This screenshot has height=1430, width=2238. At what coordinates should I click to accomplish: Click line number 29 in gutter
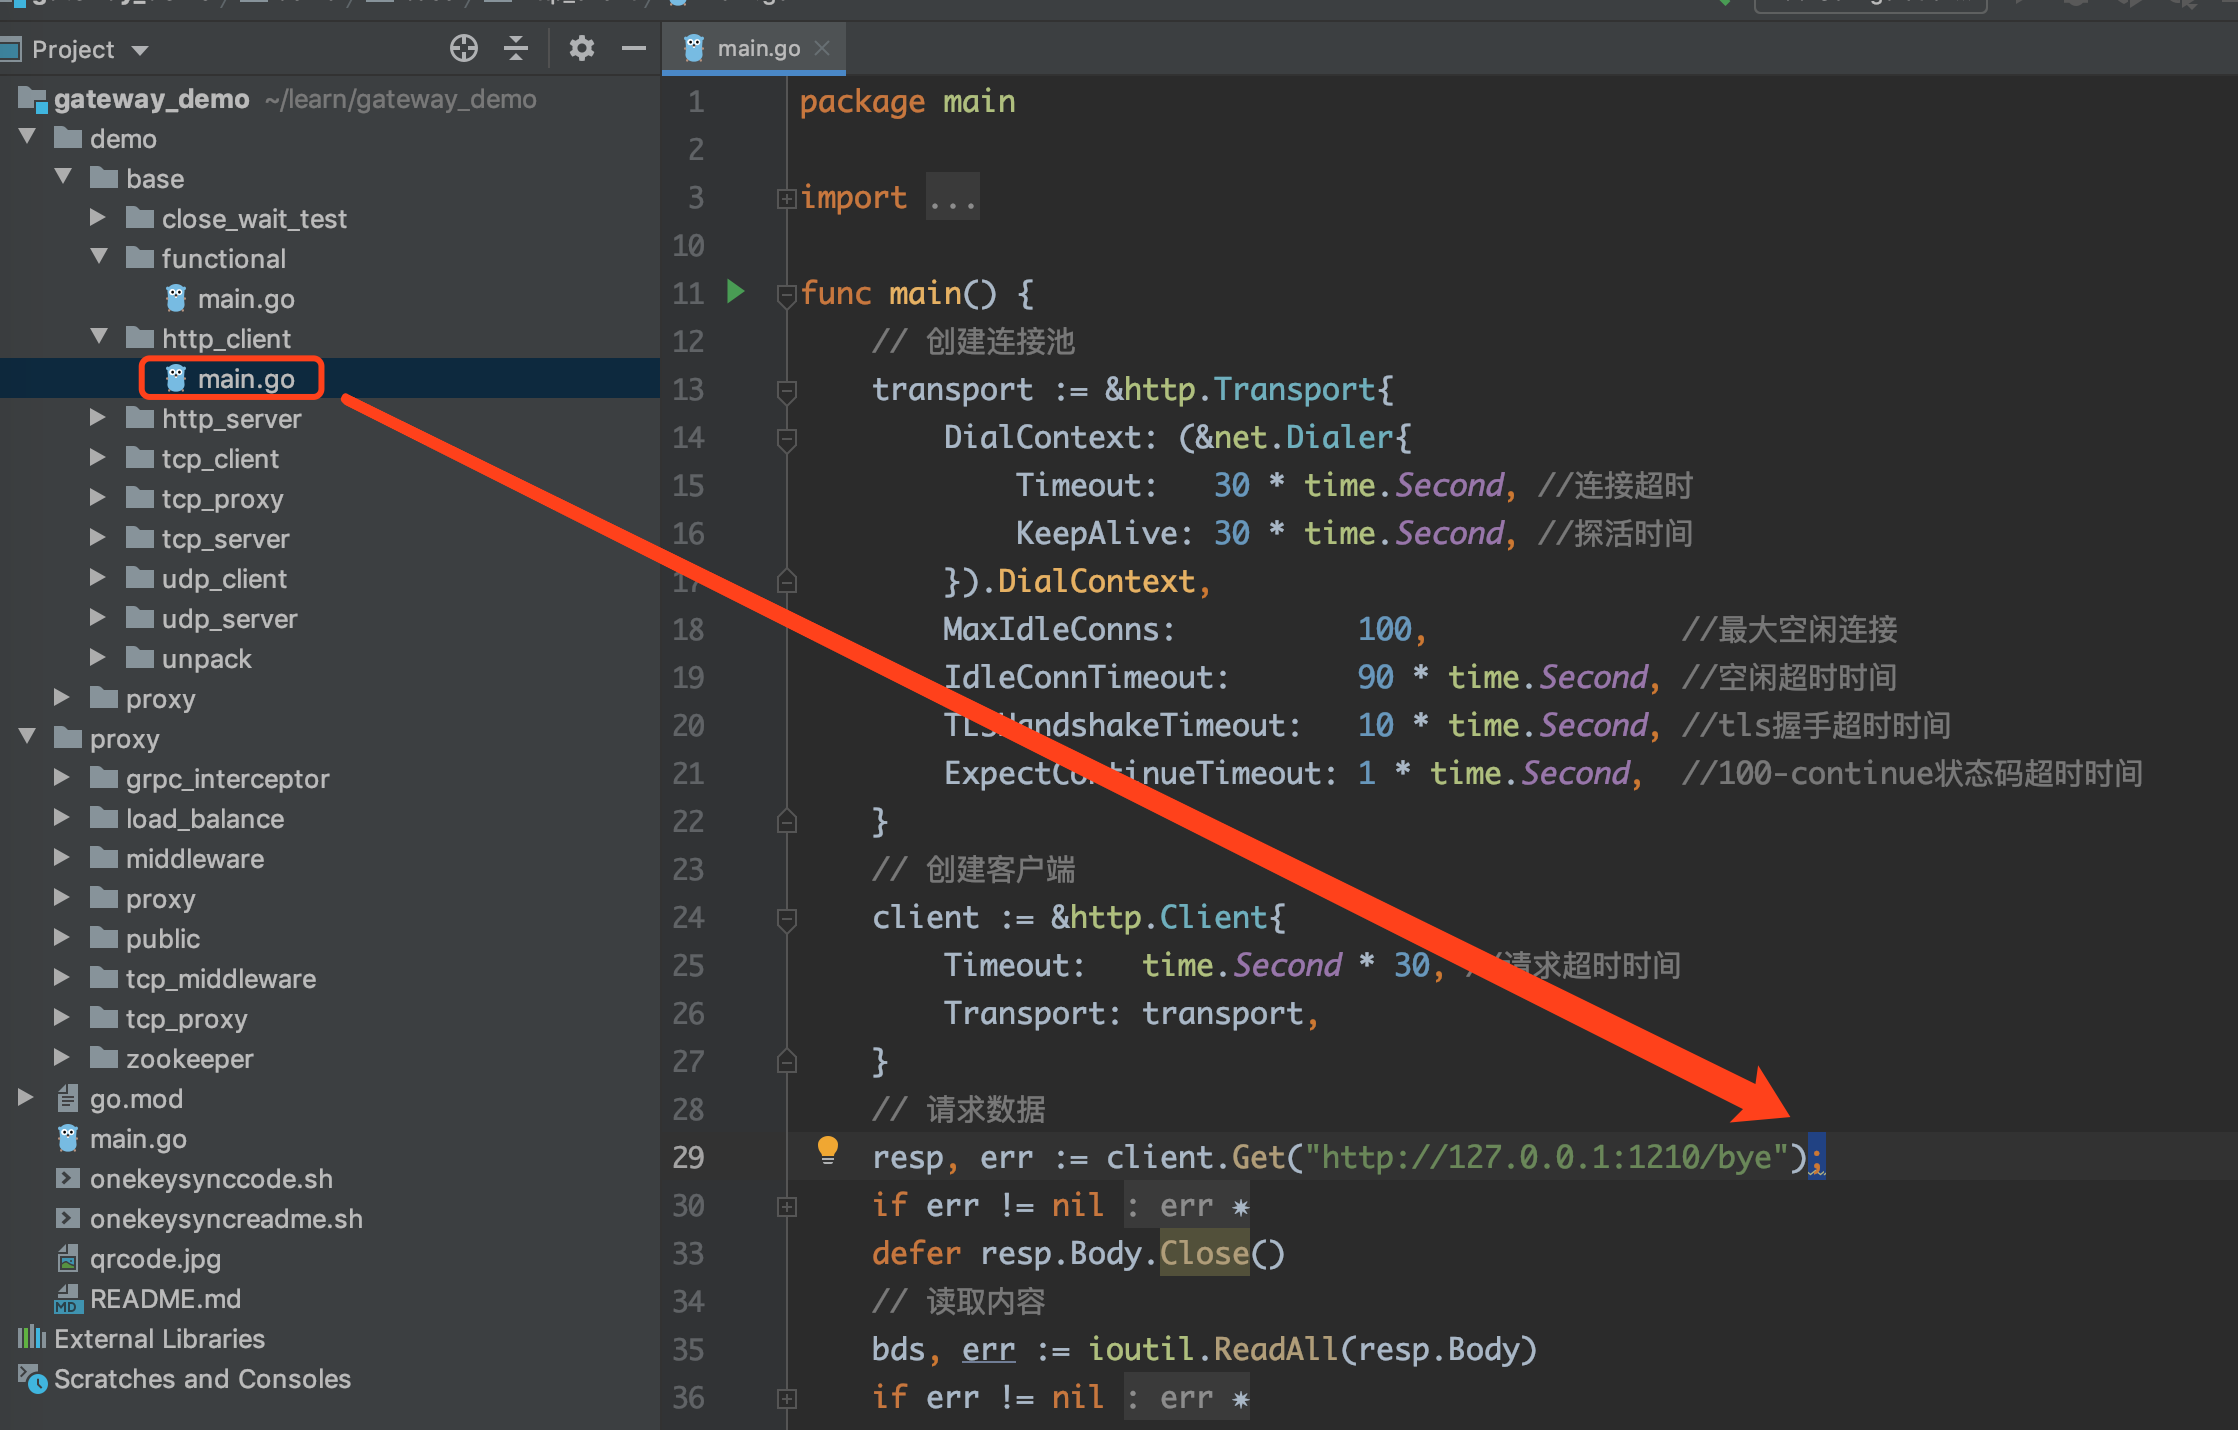click(x=688, y=1158)
